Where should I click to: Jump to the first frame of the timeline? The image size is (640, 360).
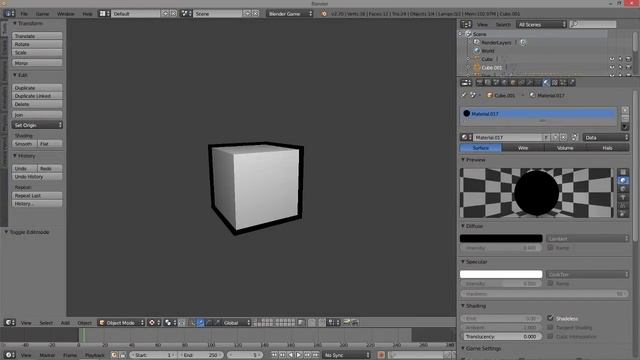click(x=274, y=355)
